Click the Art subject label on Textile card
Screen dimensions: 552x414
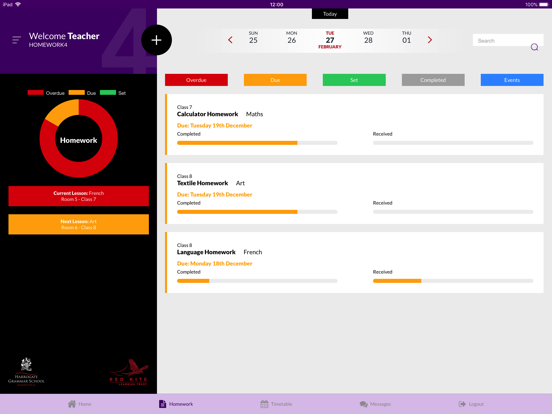pyautogui.click(x=240, y=183)
